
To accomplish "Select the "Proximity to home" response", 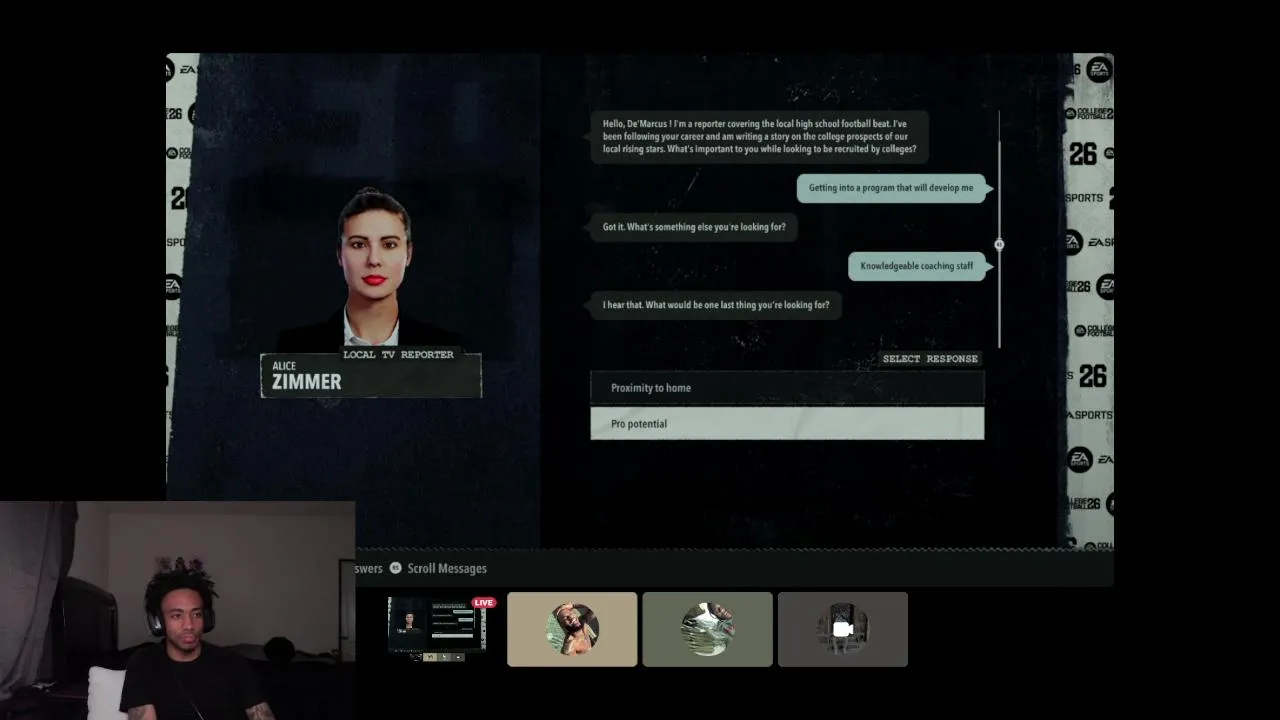I will click(x=787, y=388).
